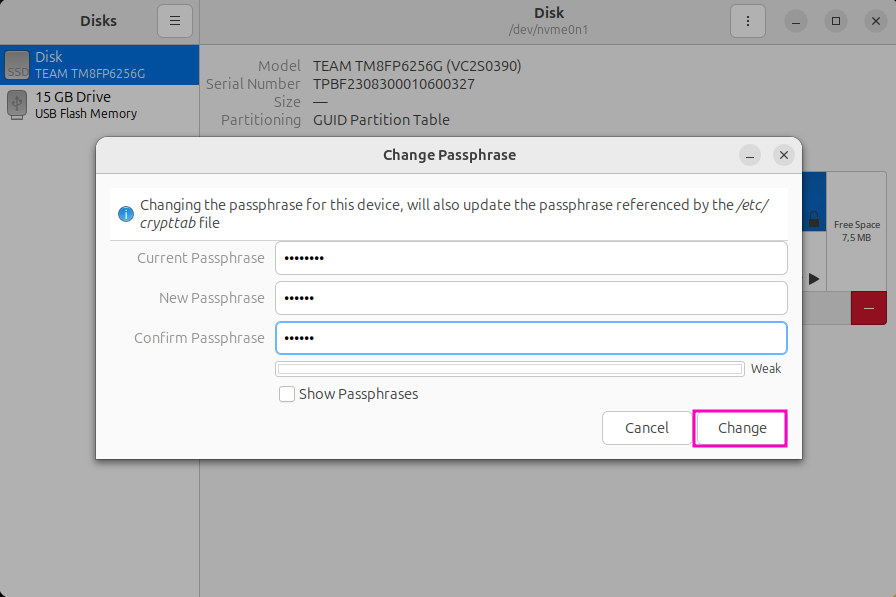Open the drive options three-dot menu
Viewport: 896px width, 597px height.
747,20
